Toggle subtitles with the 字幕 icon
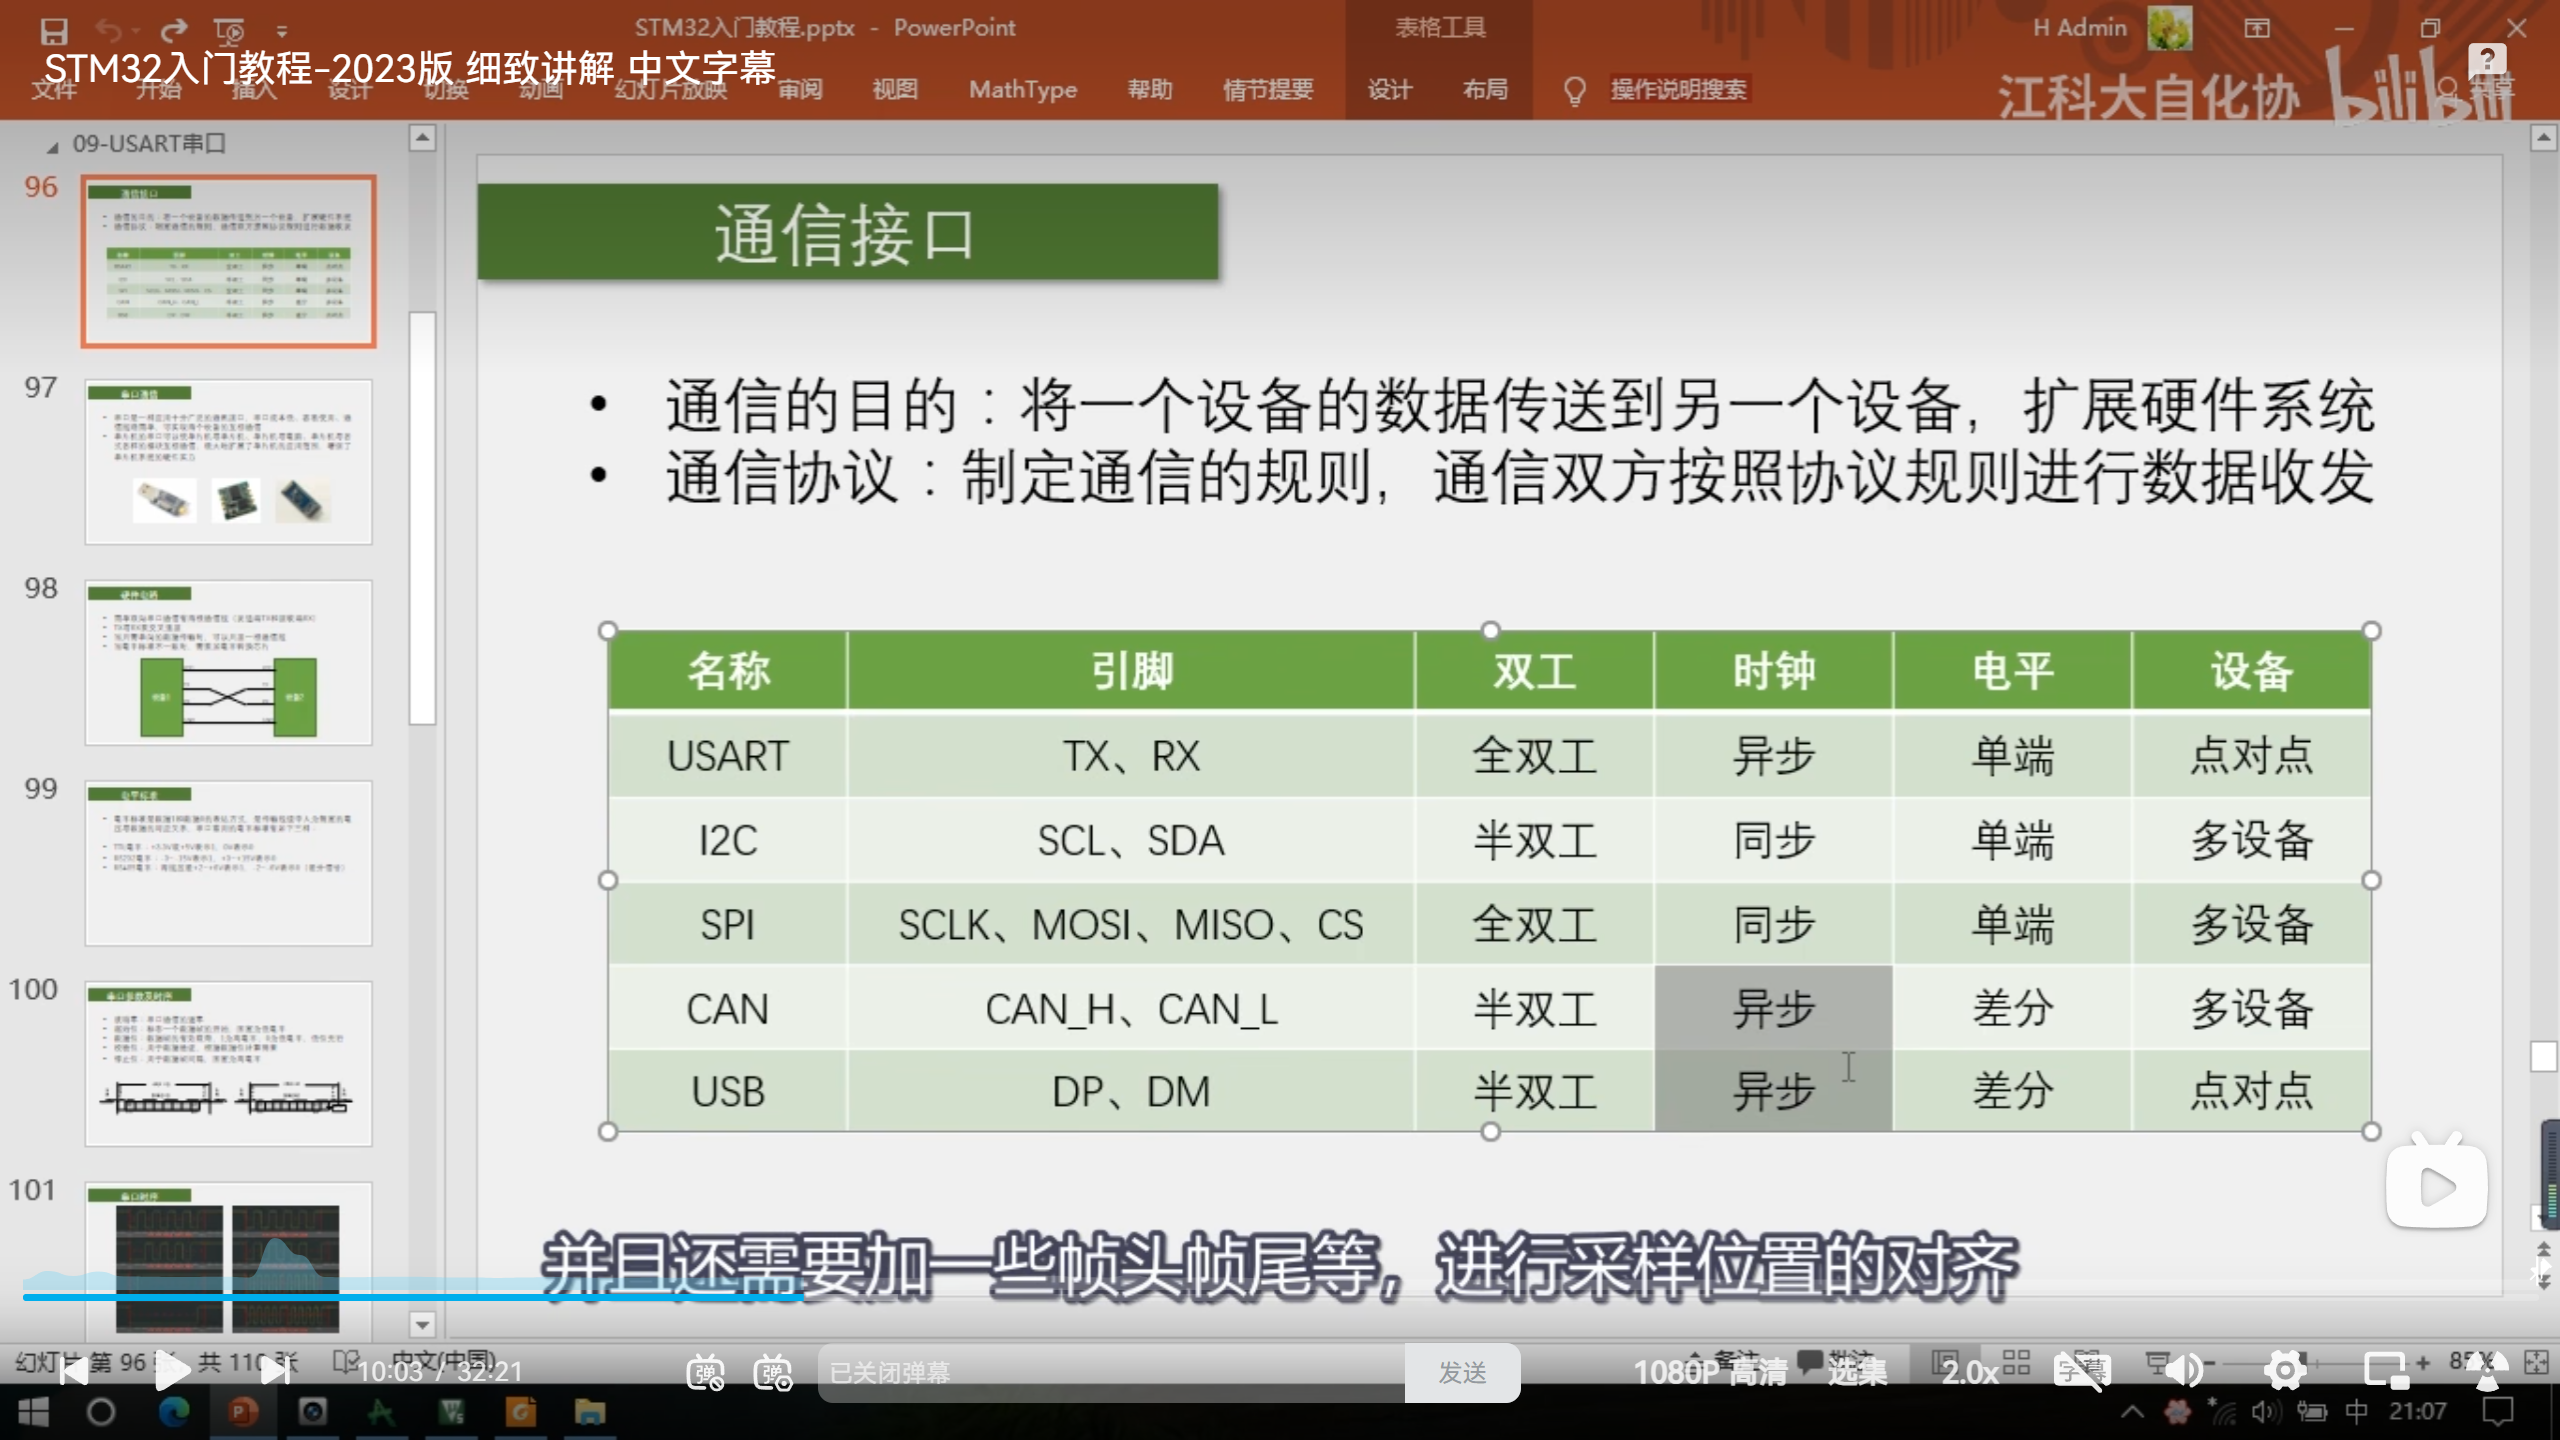 2081,1371
